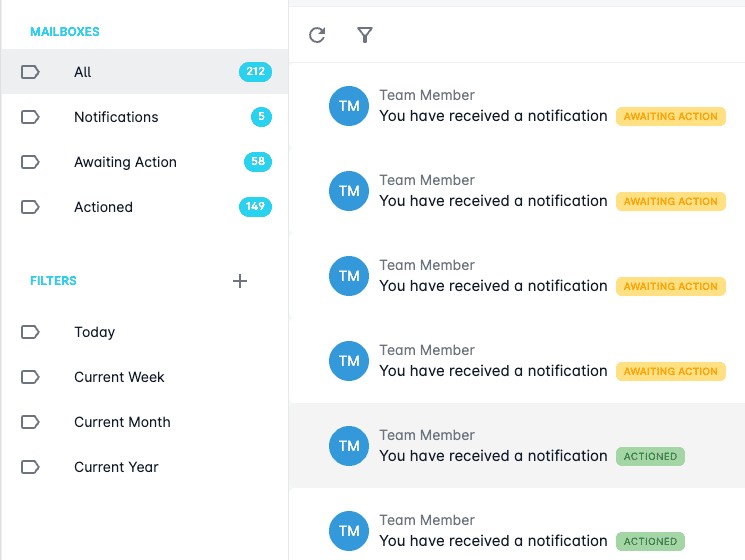Click Awaiting Action tag on first message
The image size is (745, 560).
tap(670, 116)
